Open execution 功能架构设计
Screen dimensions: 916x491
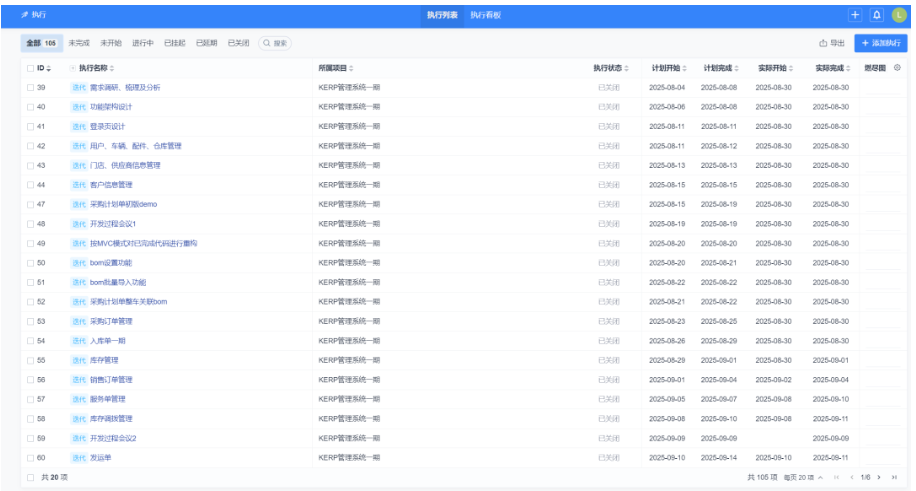[111, 107]
